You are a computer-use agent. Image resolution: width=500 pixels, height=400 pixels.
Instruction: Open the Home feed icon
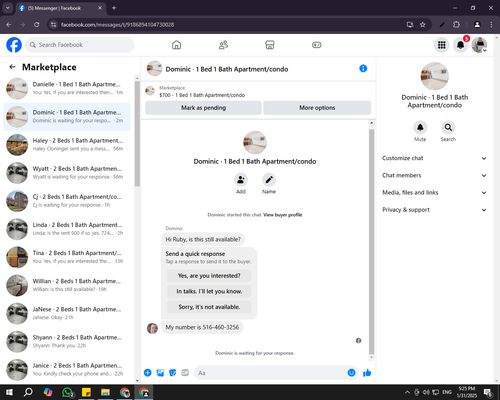(176, 45)
